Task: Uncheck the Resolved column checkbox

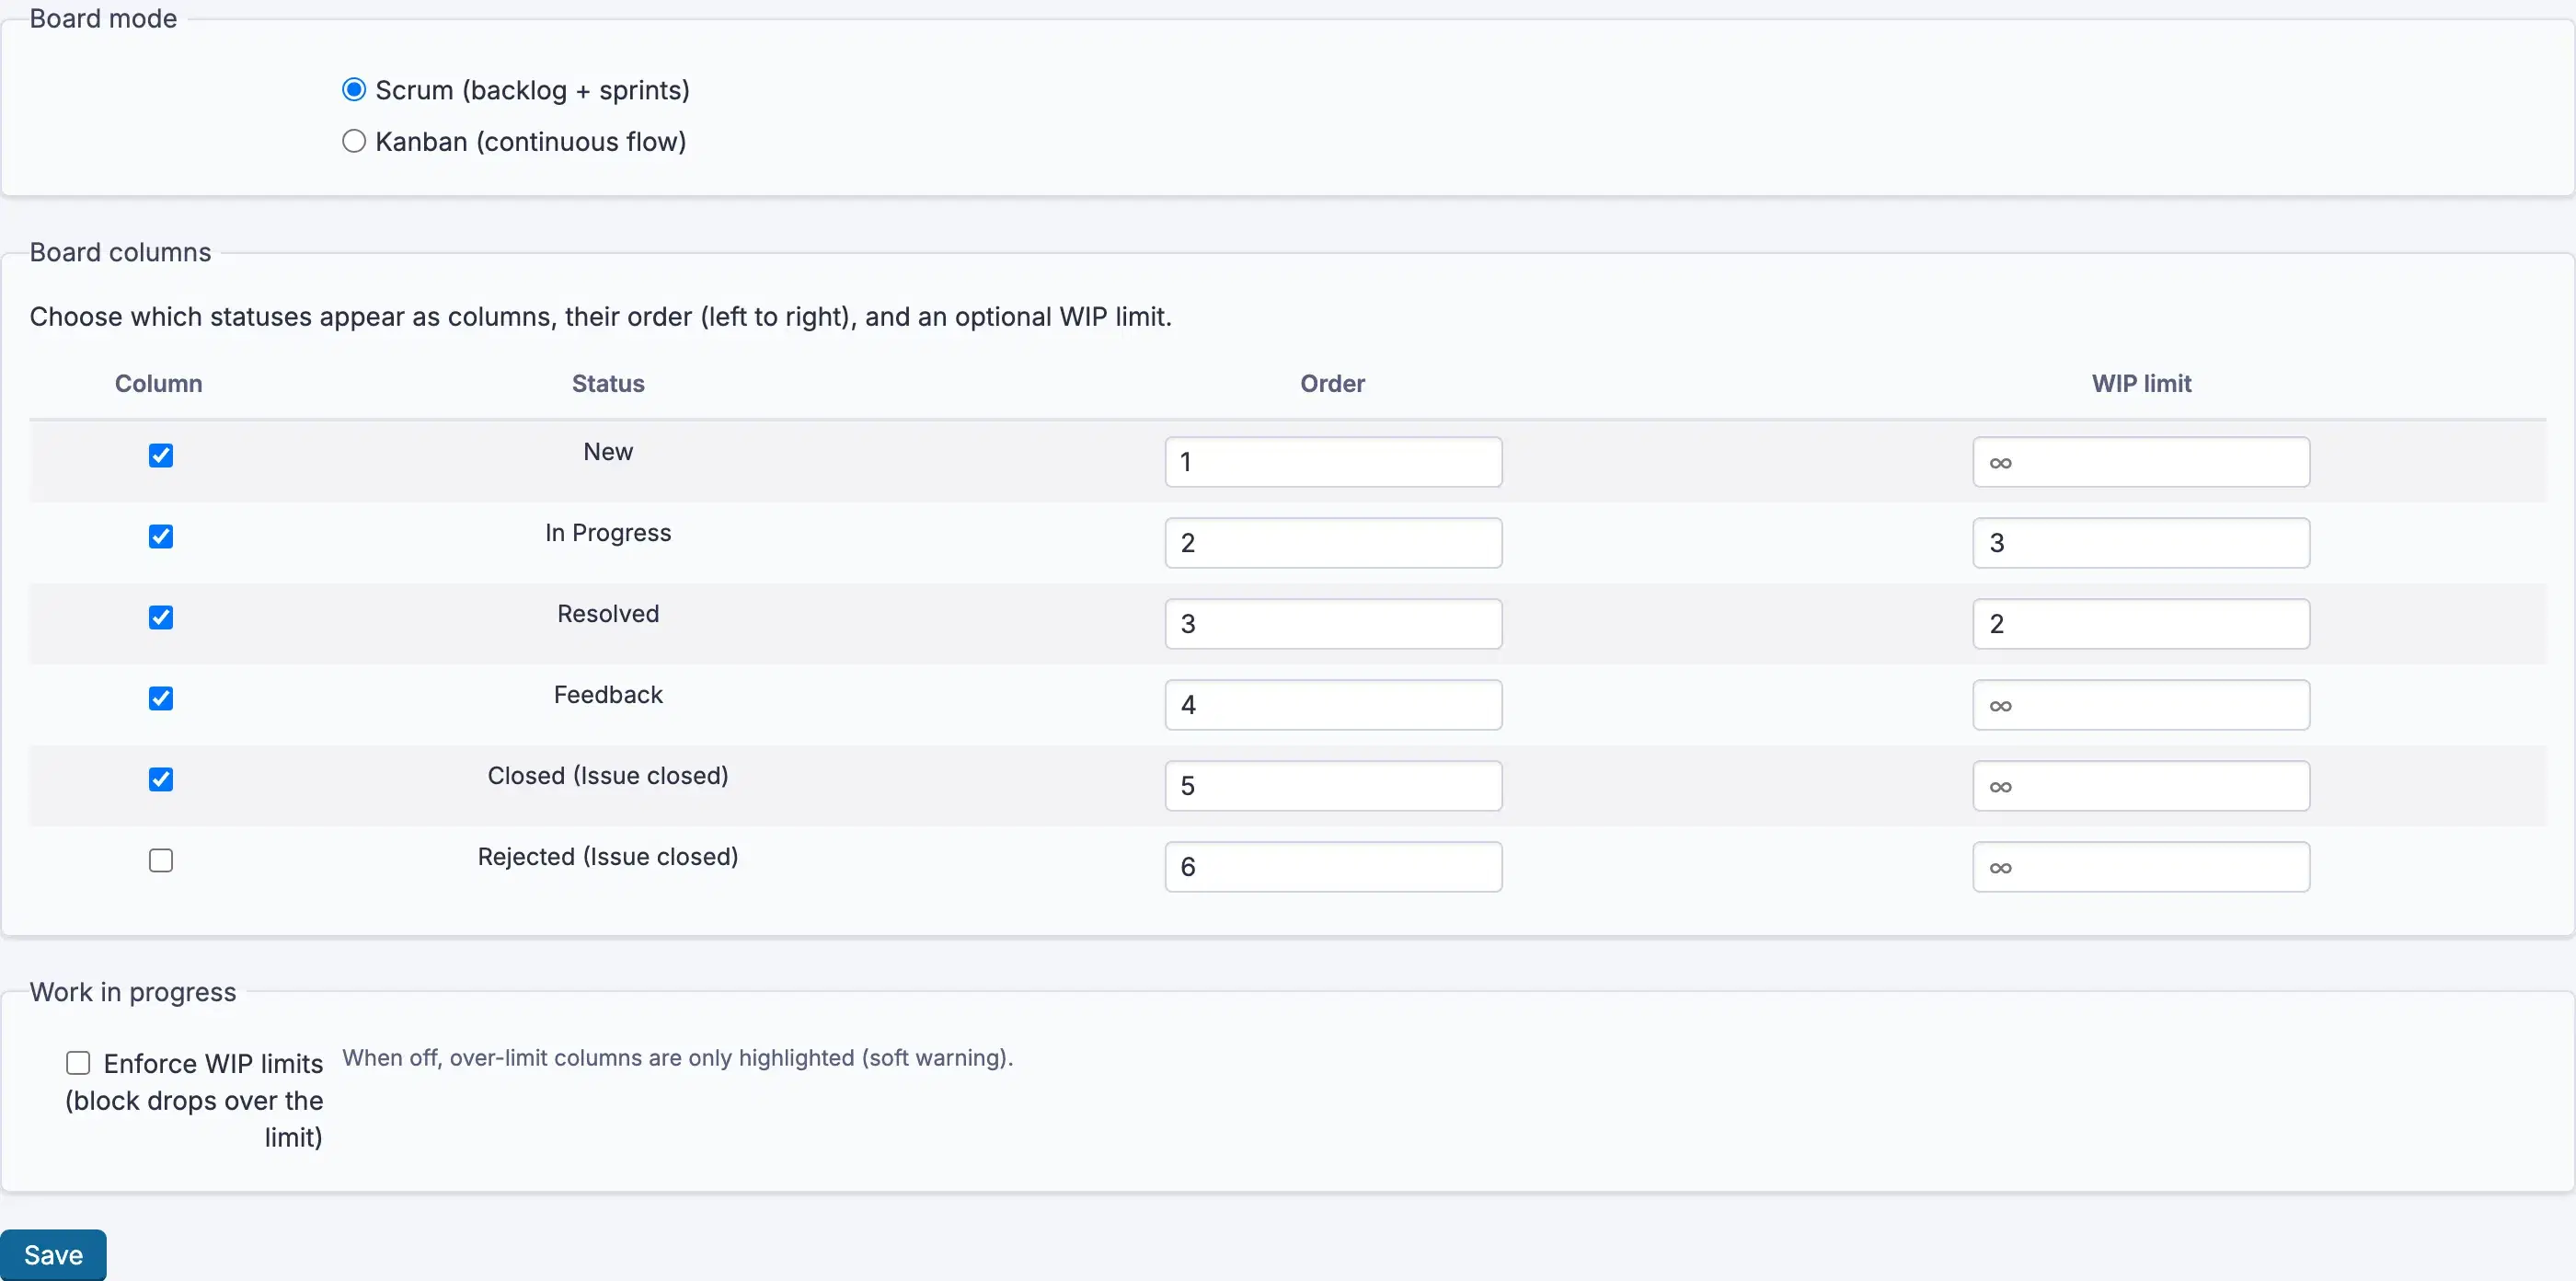Action: 161,618
